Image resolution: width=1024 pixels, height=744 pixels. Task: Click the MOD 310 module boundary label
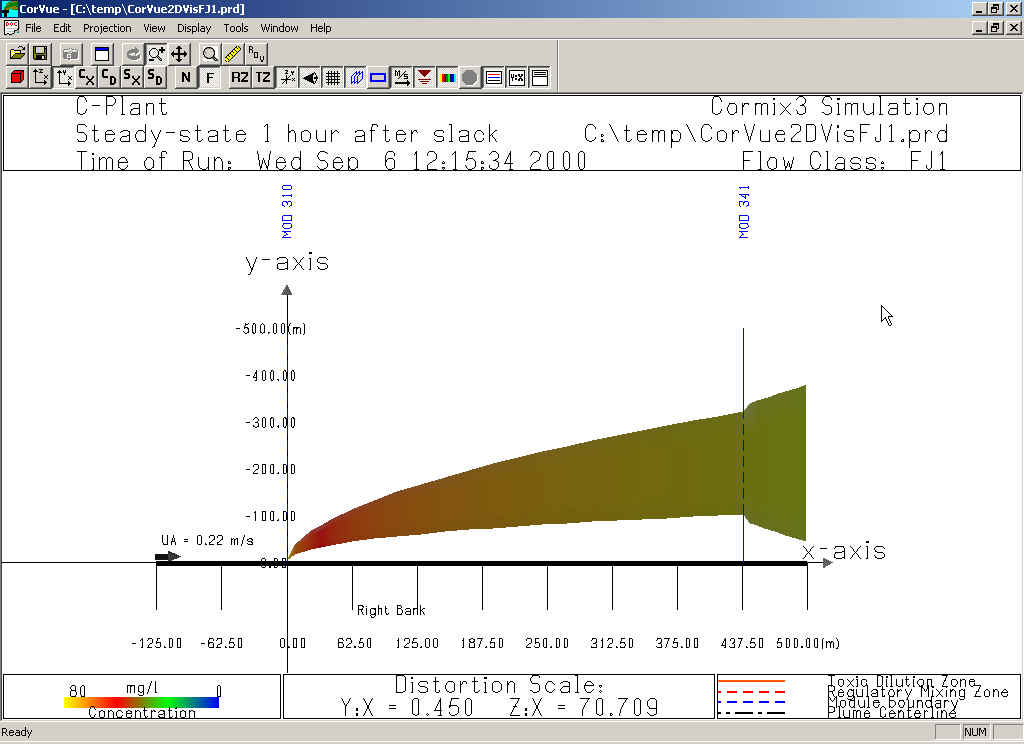click(287, 212)
